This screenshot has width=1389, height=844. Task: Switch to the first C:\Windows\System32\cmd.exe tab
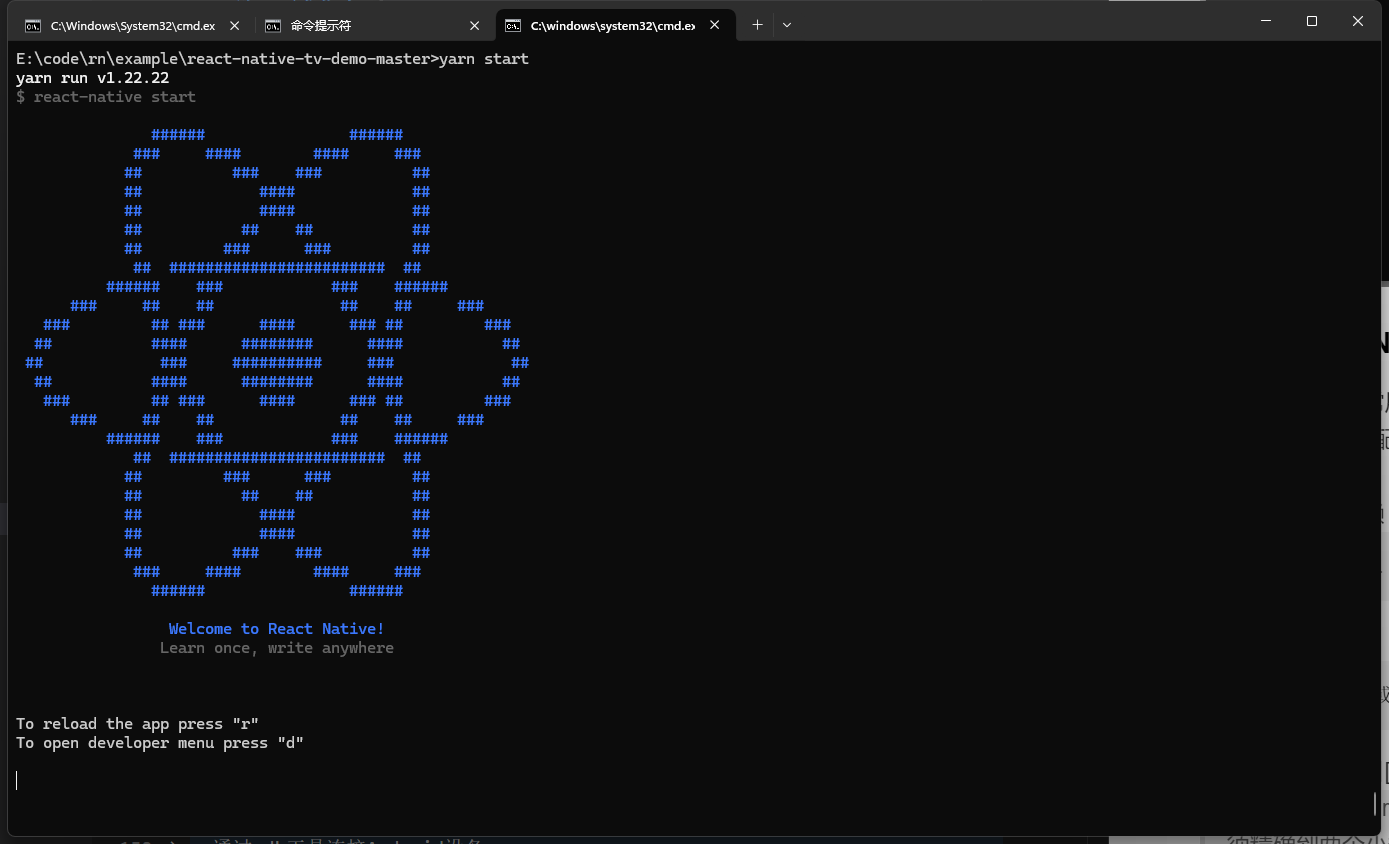132,25
